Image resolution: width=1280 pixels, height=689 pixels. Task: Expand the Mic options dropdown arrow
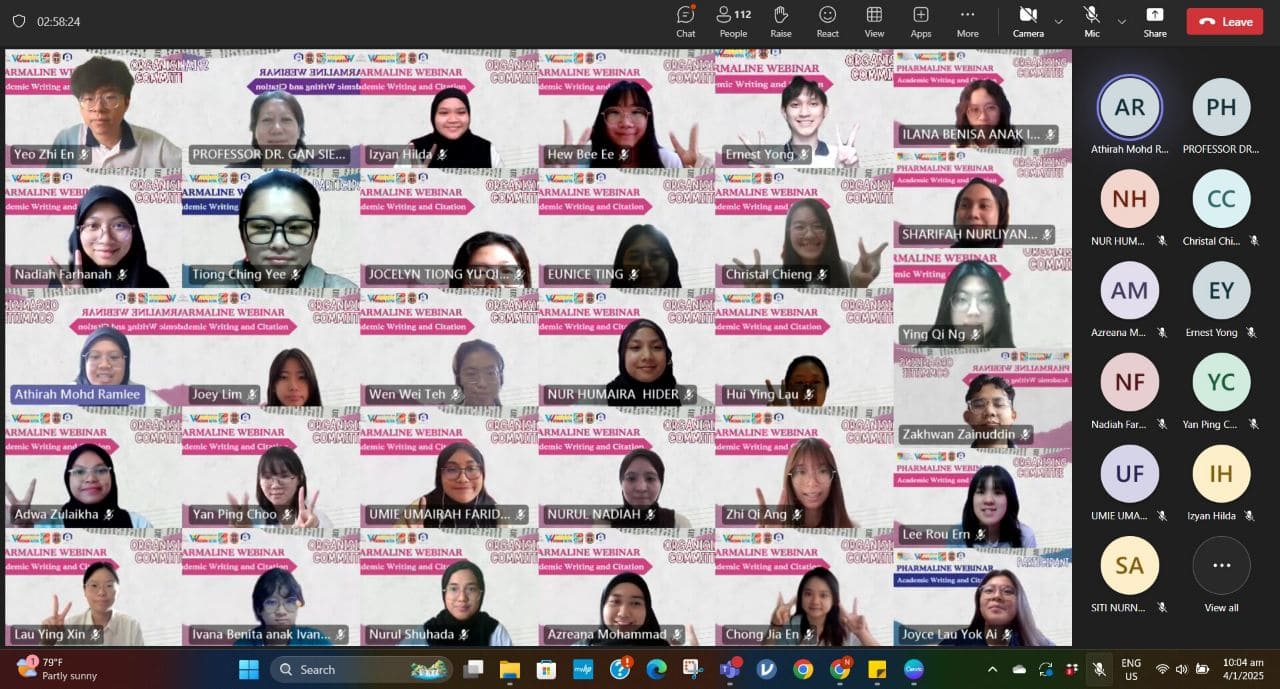click(1121, 21)
